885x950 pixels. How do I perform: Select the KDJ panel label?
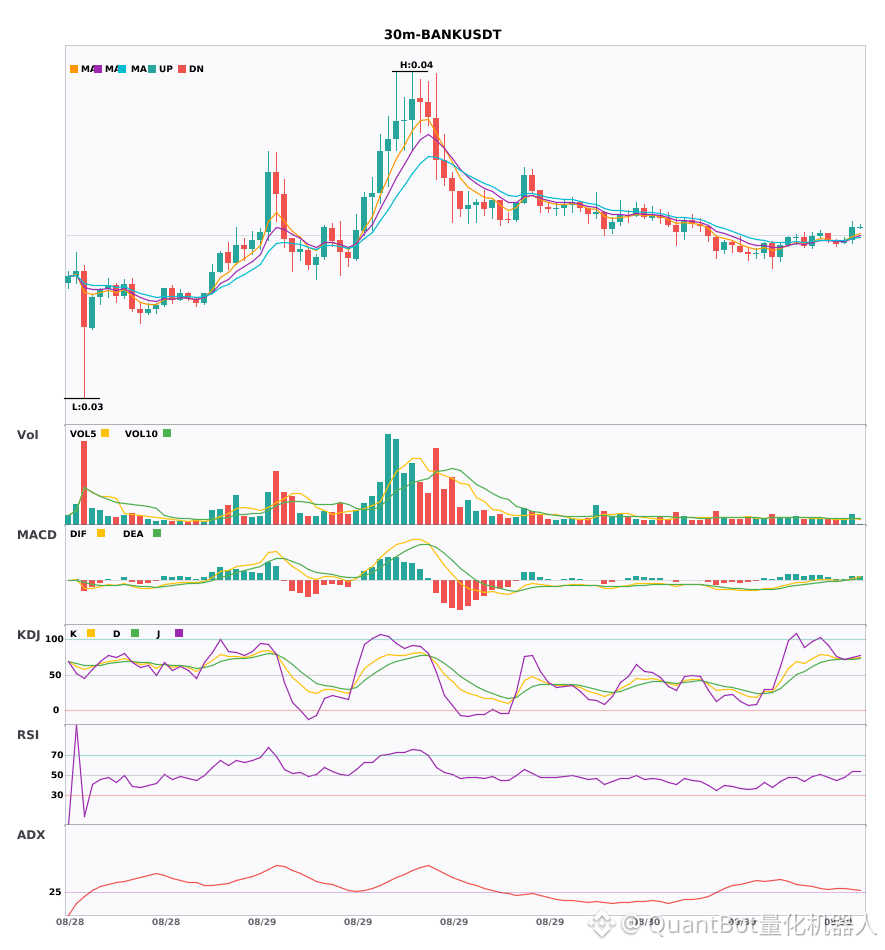pos(28,635)
